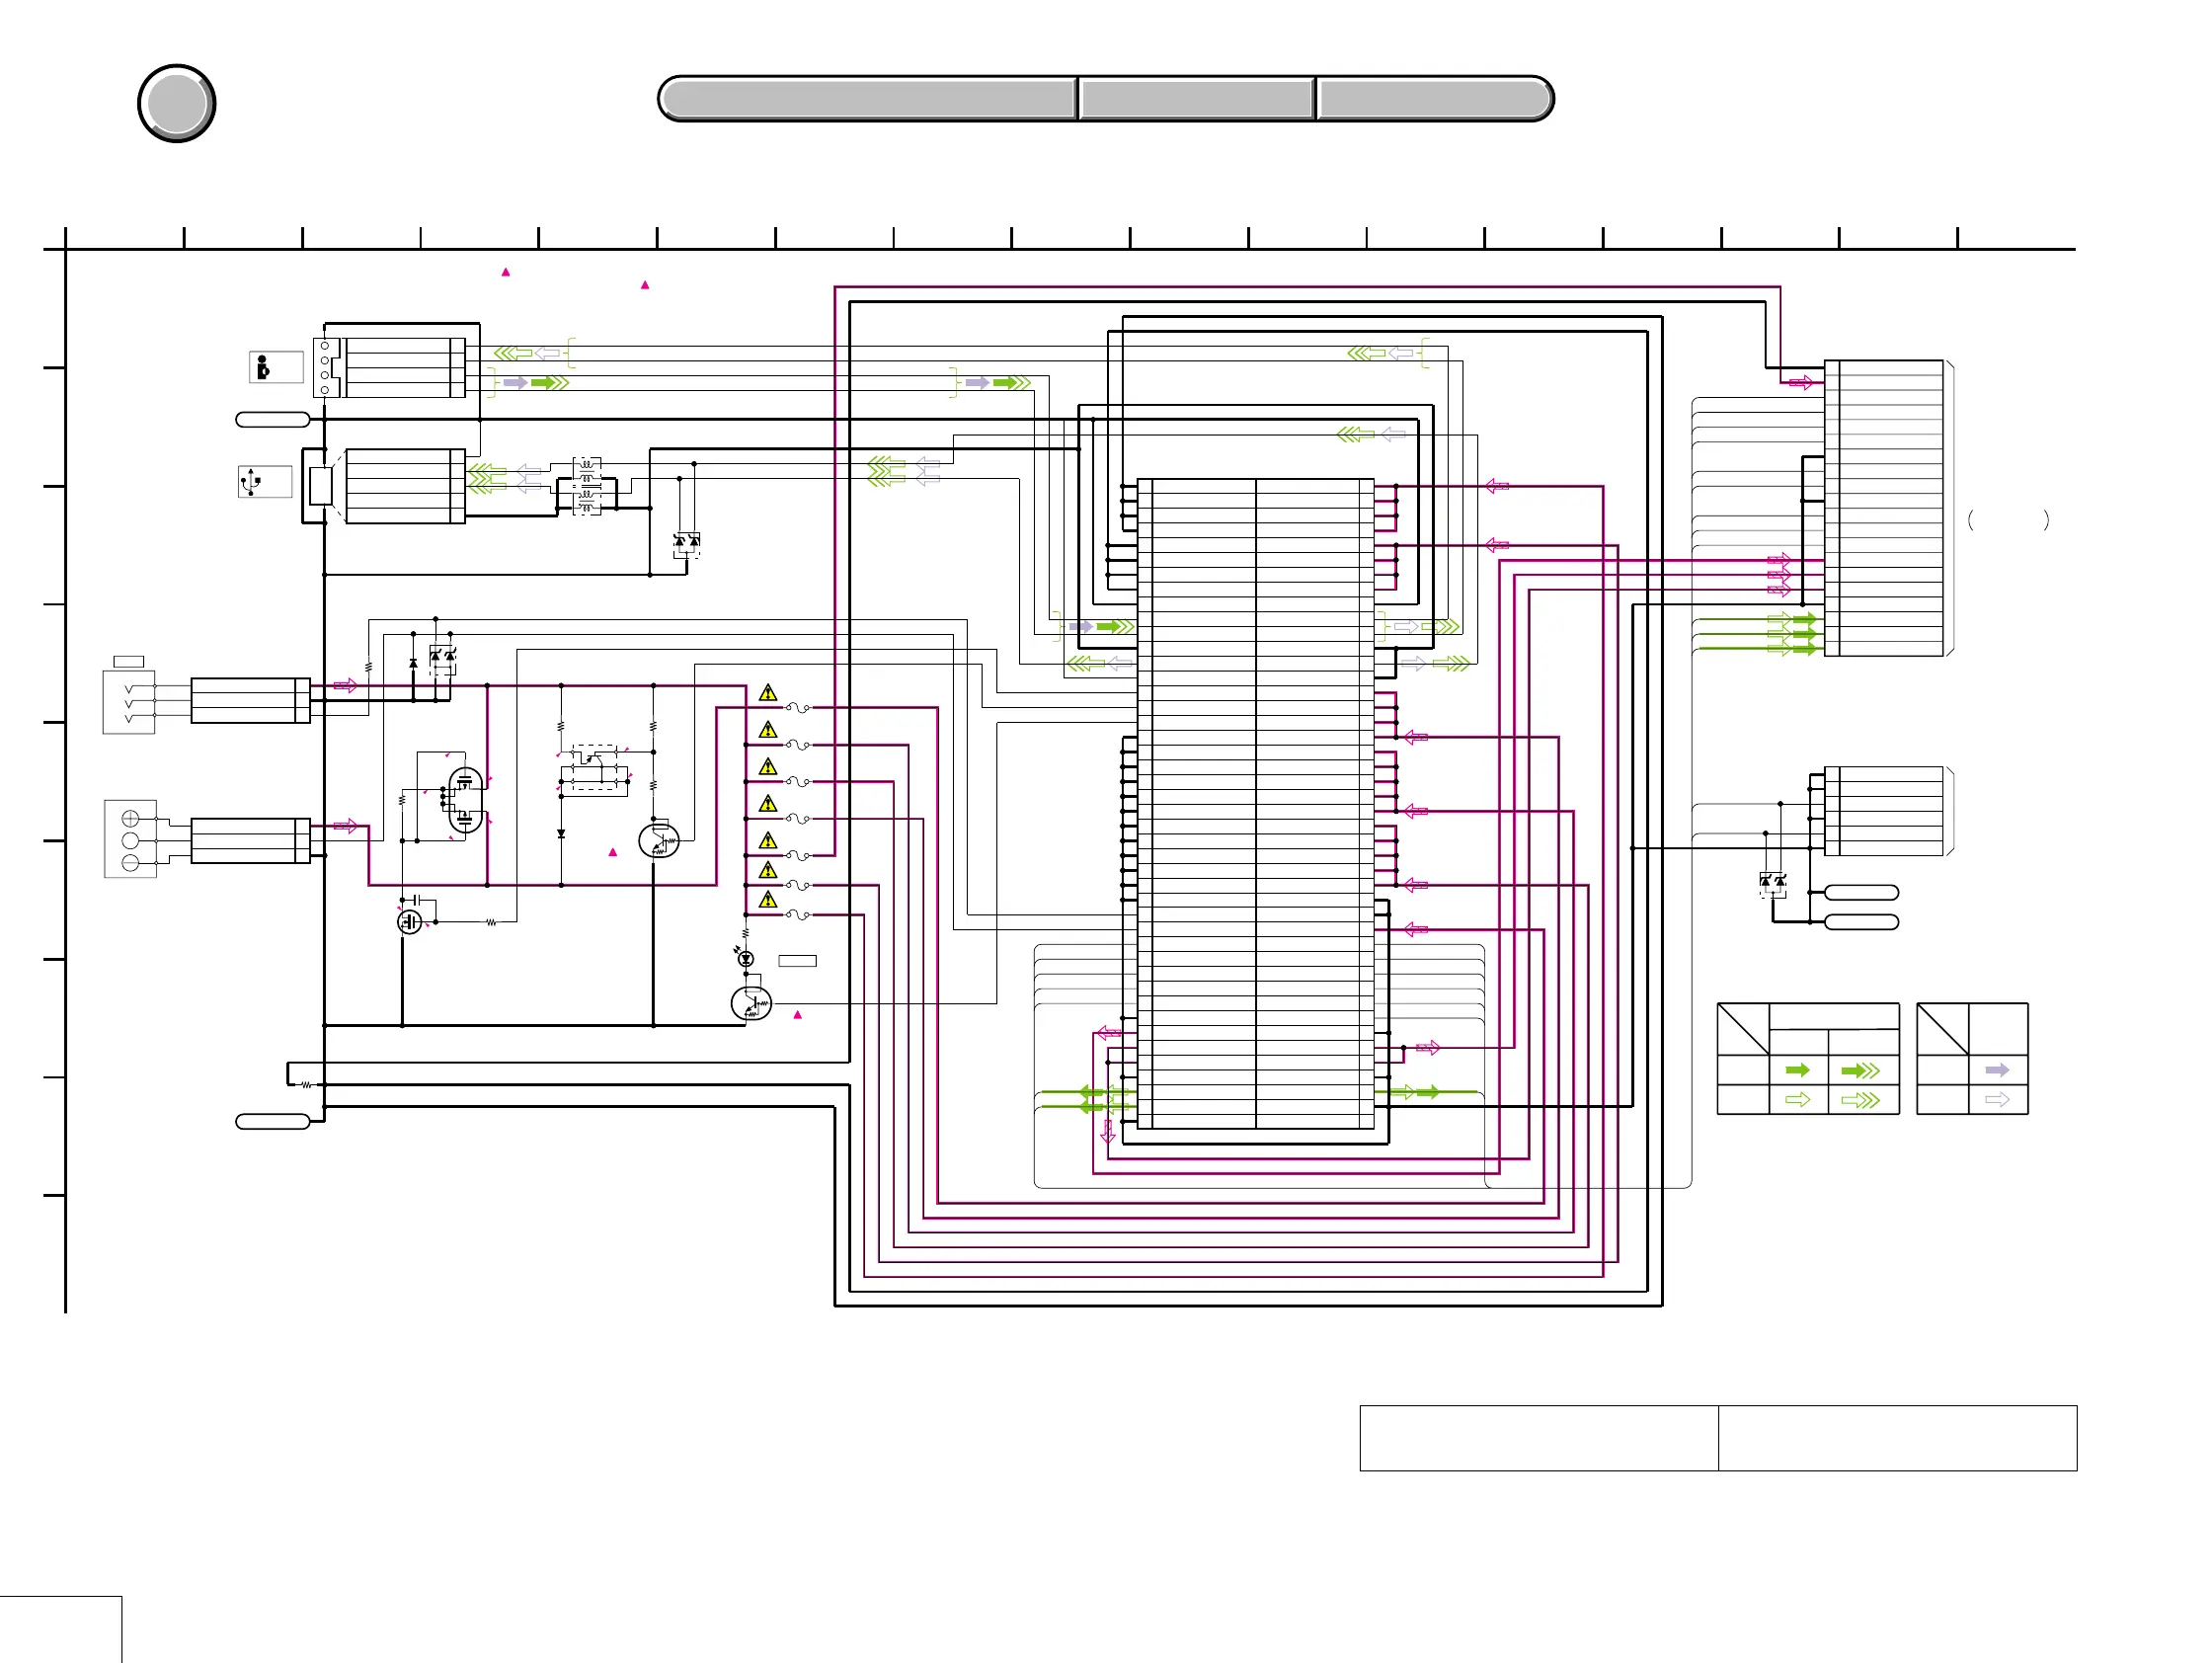Click the single diode symbol left of the upper zener pair
The image size is (2212, 1663).
[413, 663]
